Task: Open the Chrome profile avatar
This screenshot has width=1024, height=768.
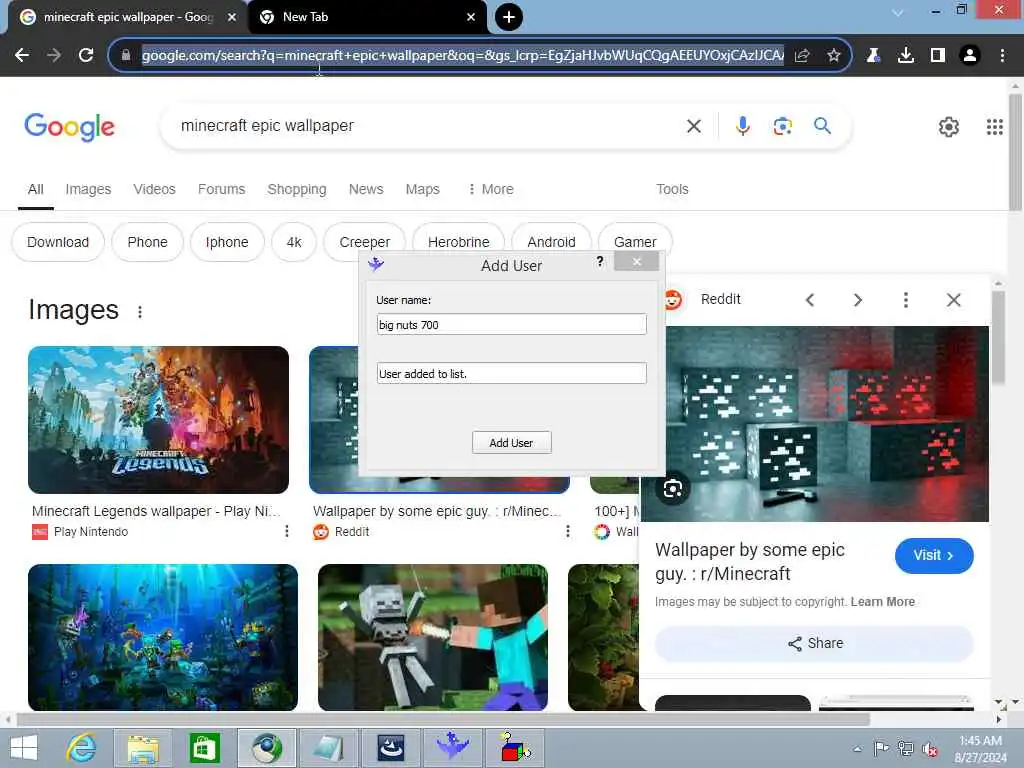Action: pyautogui.click(x=970, y=56)
